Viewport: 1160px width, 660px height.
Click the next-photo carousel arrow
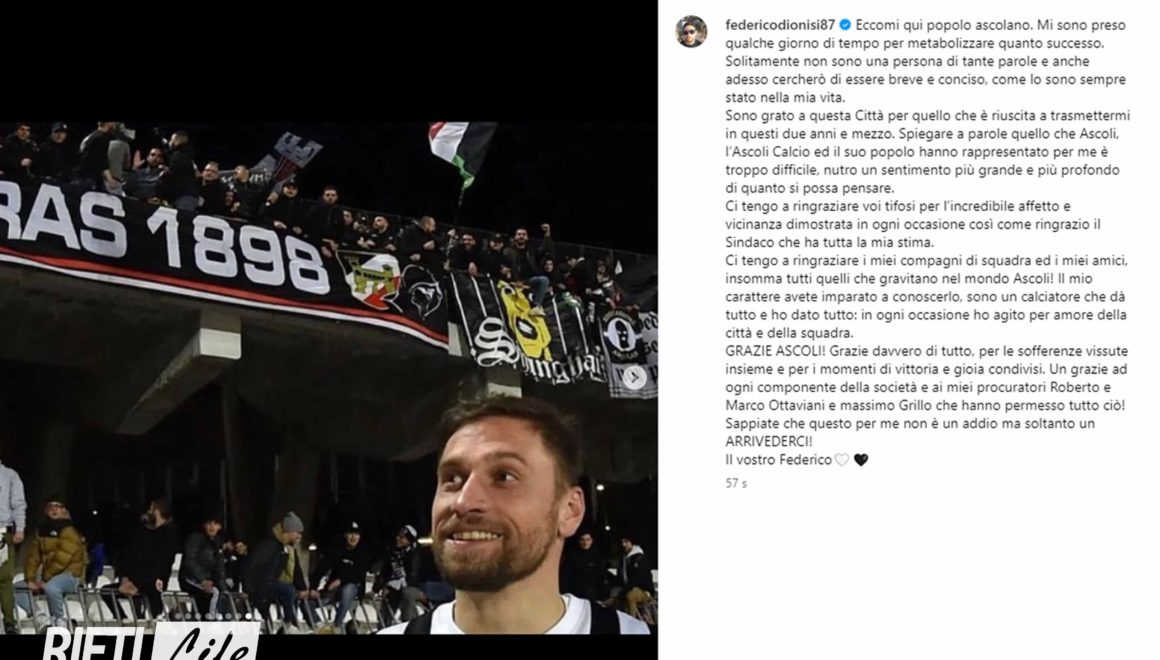[x=634, y=378]
